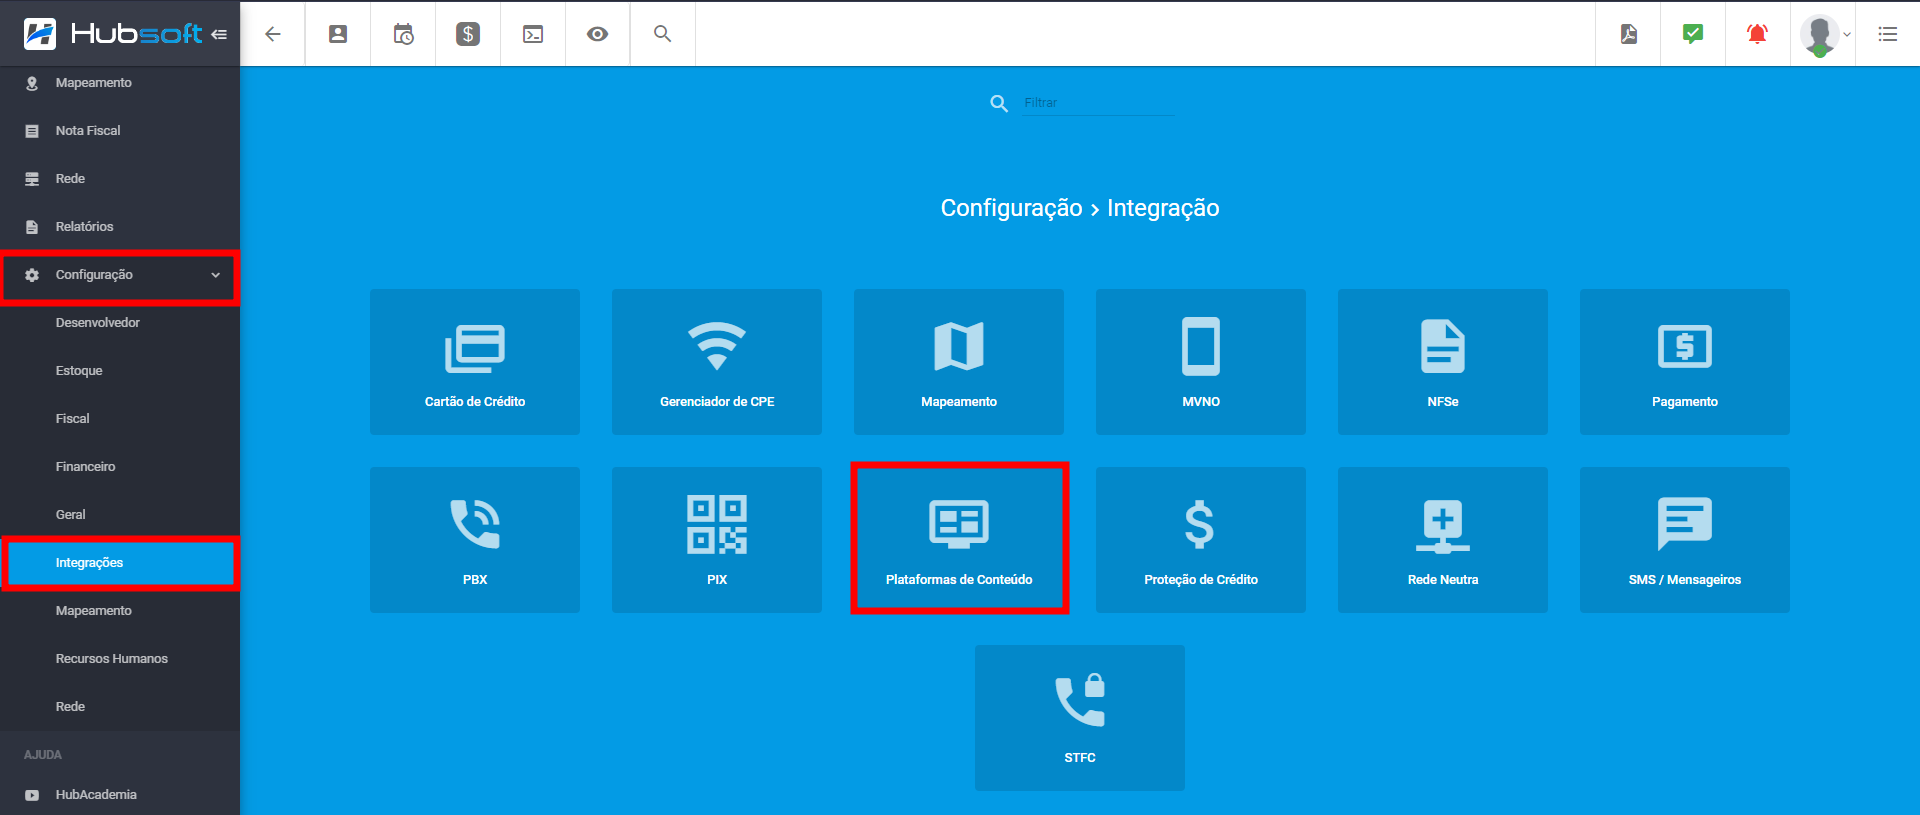Select the Financeiro submenu item

[x=120, y=467]
